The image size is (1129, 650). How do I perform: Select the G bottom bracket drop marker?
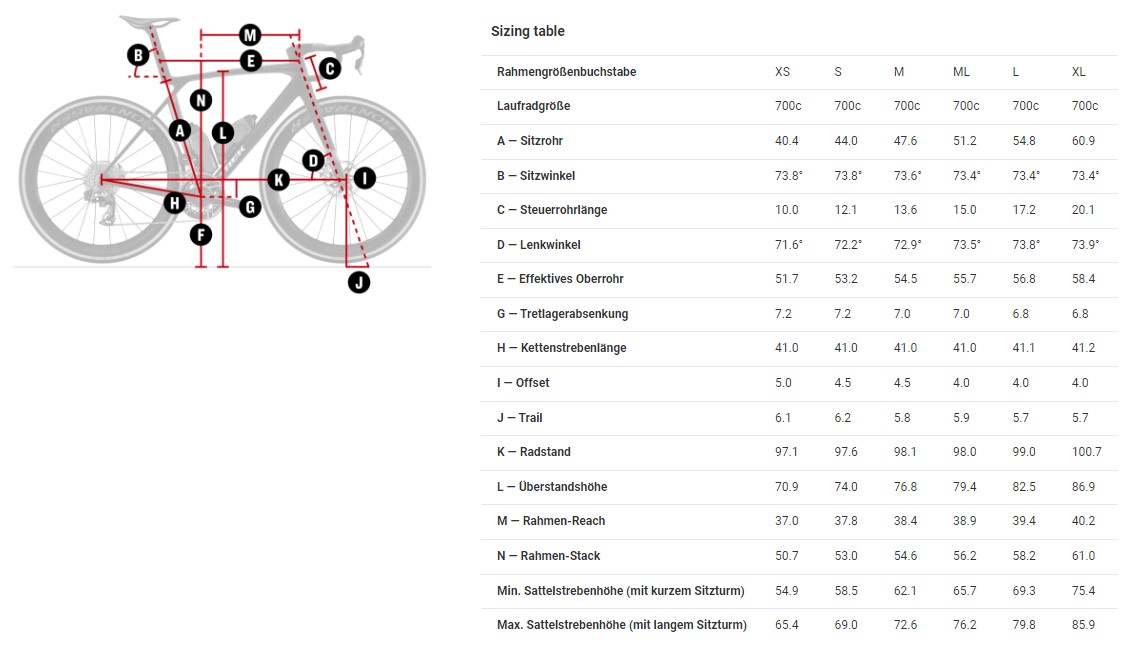(x=250, y=207)
